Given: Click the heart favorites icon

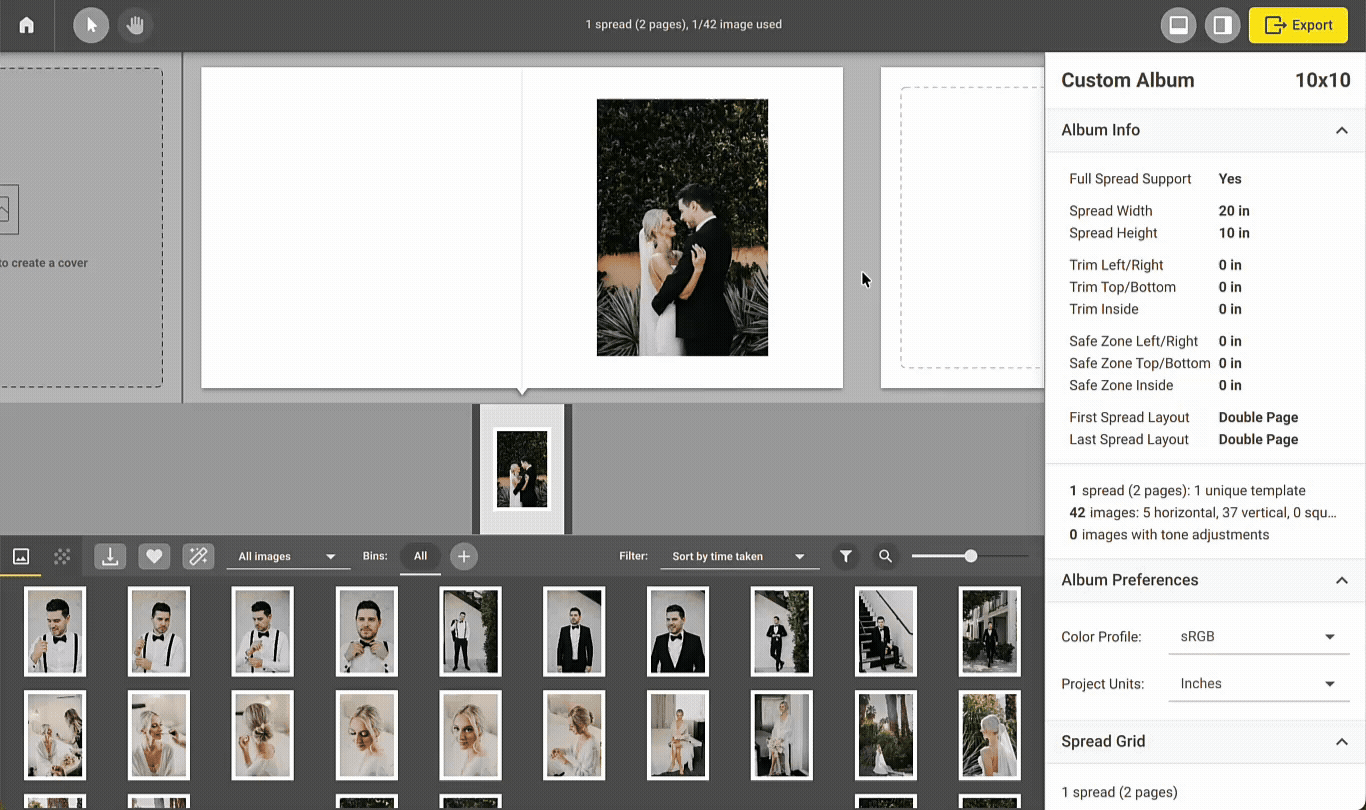Looking at the screenshot, I should (154, 557).
